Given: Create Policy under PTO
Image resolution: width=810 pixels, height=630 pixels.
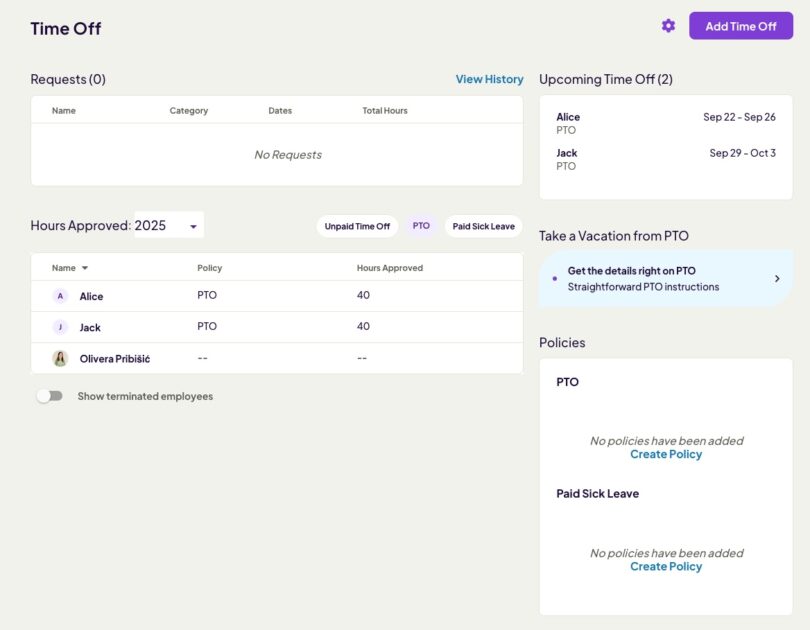Looking at the screenshot, I should [x=666, y=454].
